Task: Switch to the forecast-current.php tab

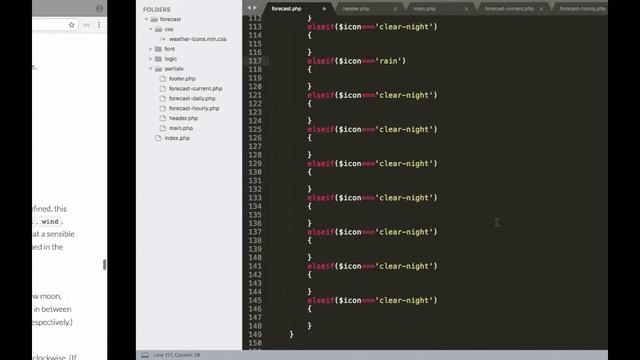Action: [509, 9]
